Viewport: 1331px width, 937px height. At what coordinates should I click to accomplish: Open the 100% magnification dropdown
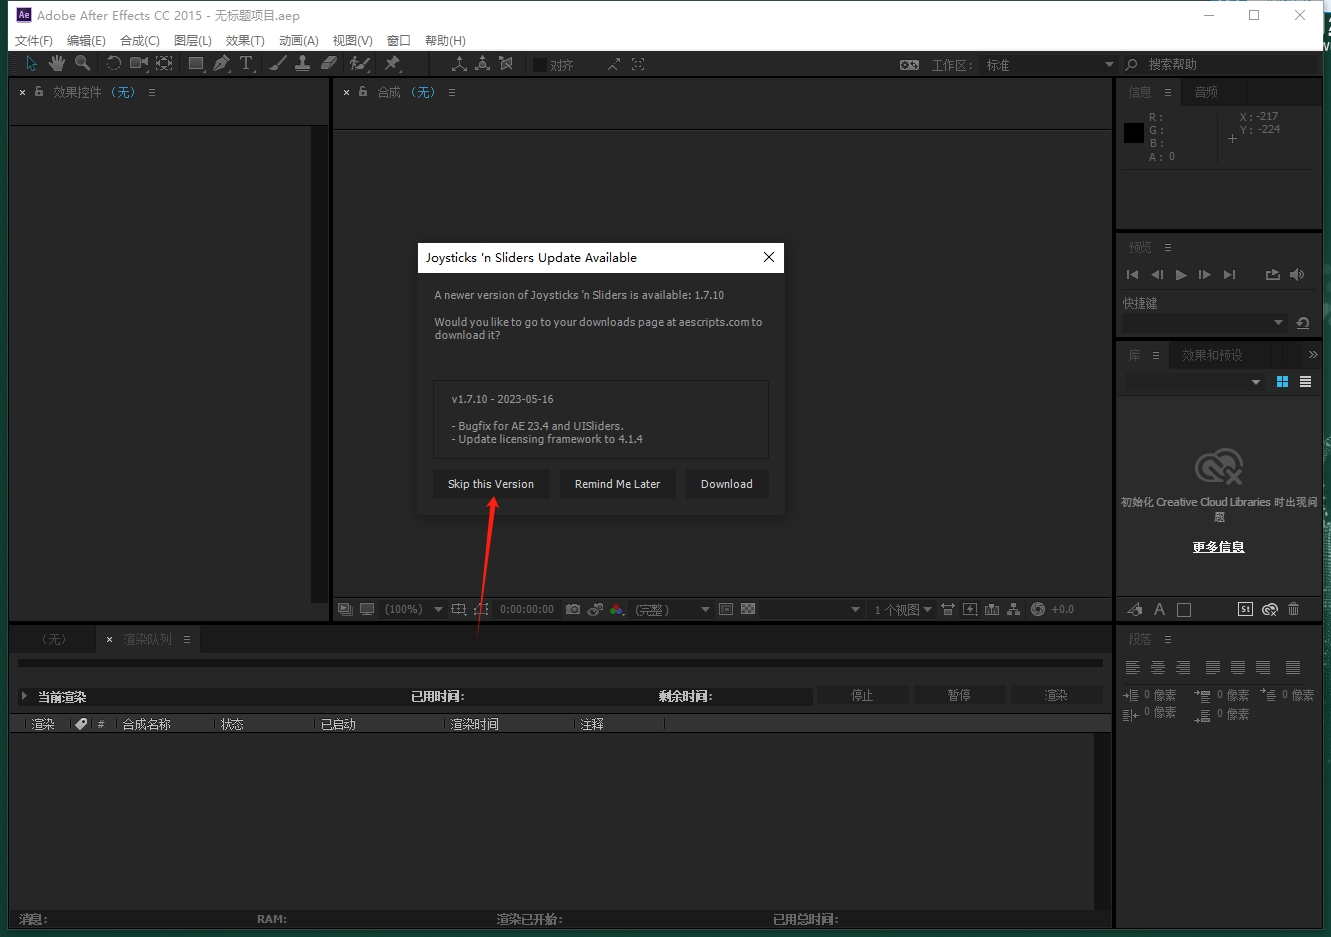coord(413,609)
